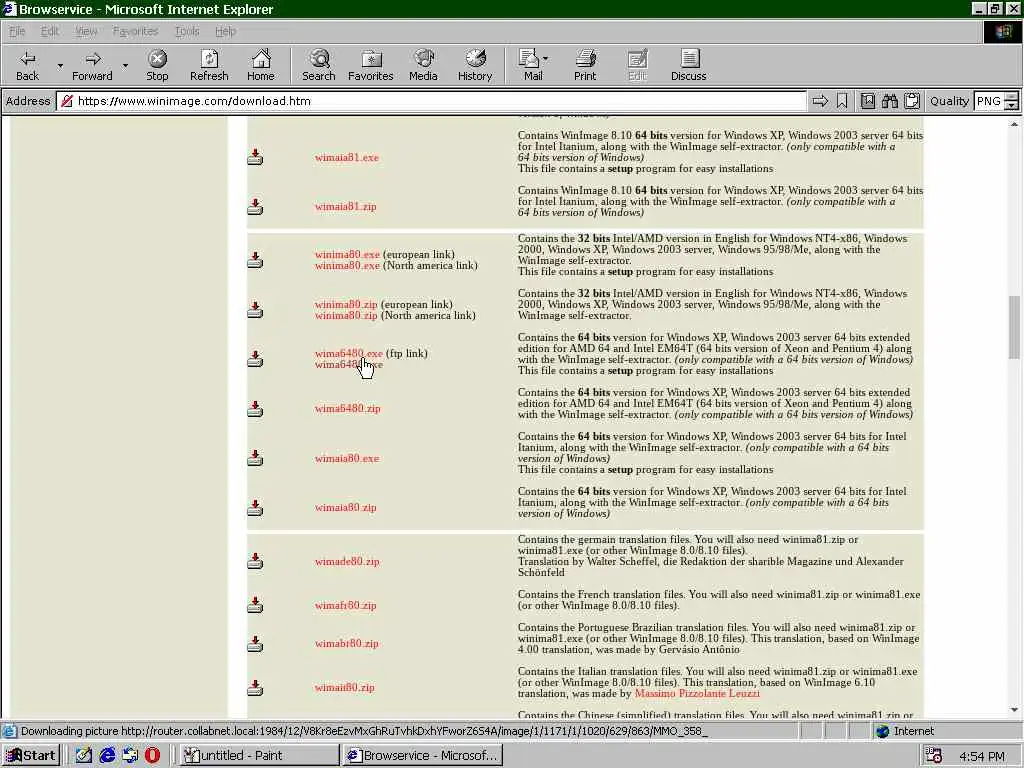Click the bookmark icon after address bar
Viewport: 1024px width, 768px height.
coord(842,101)
